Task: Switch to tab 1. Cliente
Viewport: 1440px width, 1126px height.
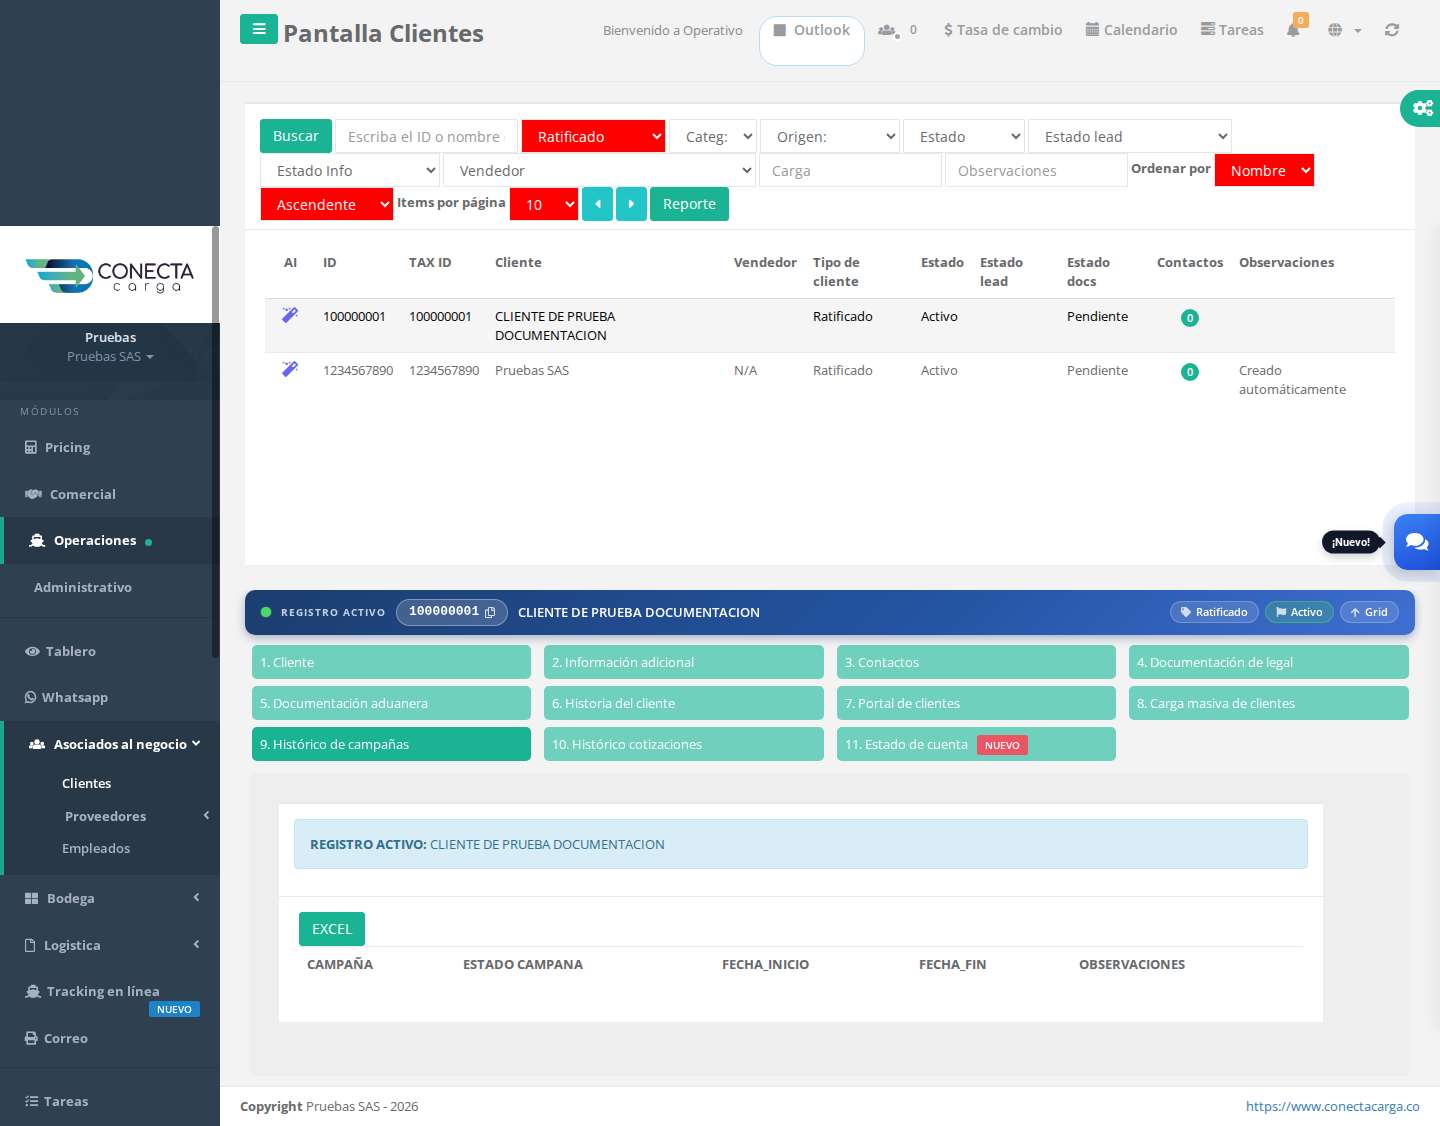Action: click(x=391, y=662)
